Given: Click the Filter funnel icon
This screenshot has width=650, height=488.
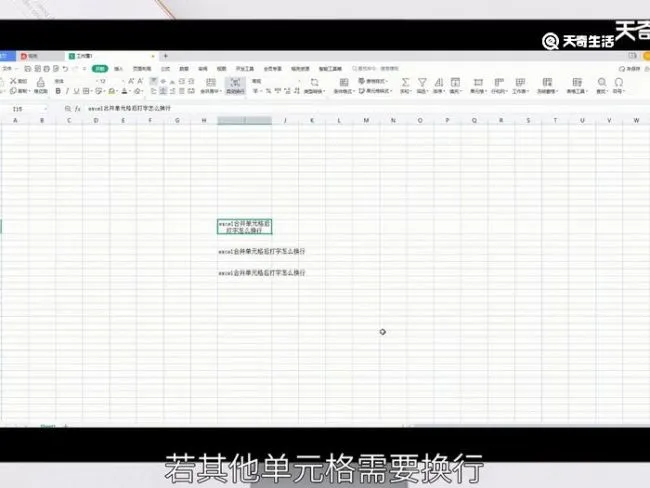Looking at the screenshot, I should (x=422, y=85).
